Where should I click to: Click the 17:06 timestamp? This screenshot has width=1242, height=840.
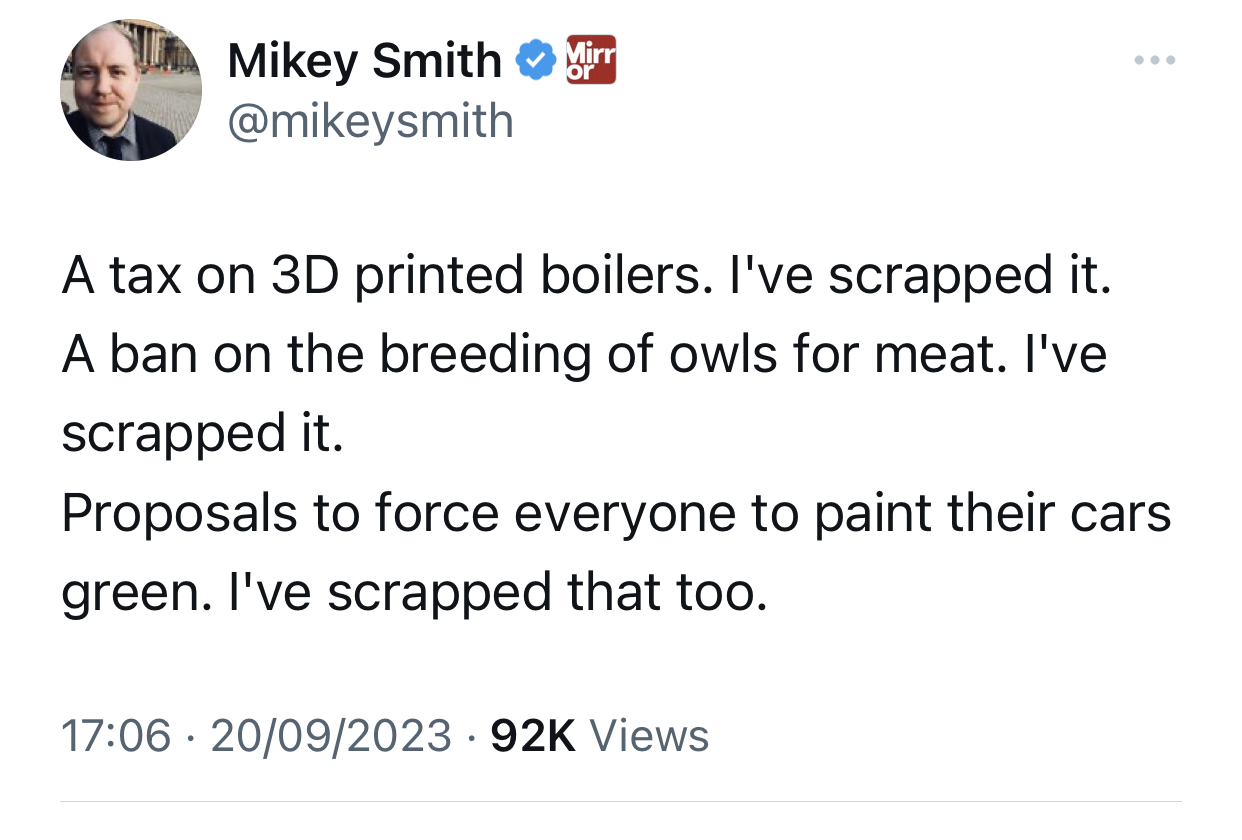click(116, 736)
